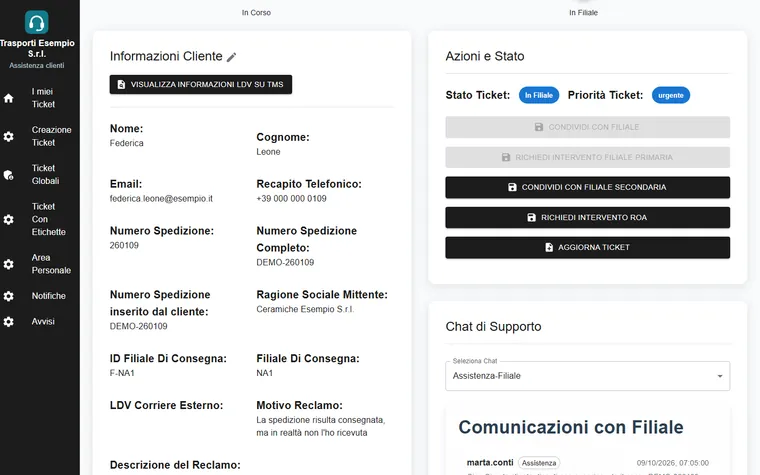Image resolution: width=760 pixels, height=475 pixels.
Task: Open Notifiche menu entry
Action: coord(40,296)
